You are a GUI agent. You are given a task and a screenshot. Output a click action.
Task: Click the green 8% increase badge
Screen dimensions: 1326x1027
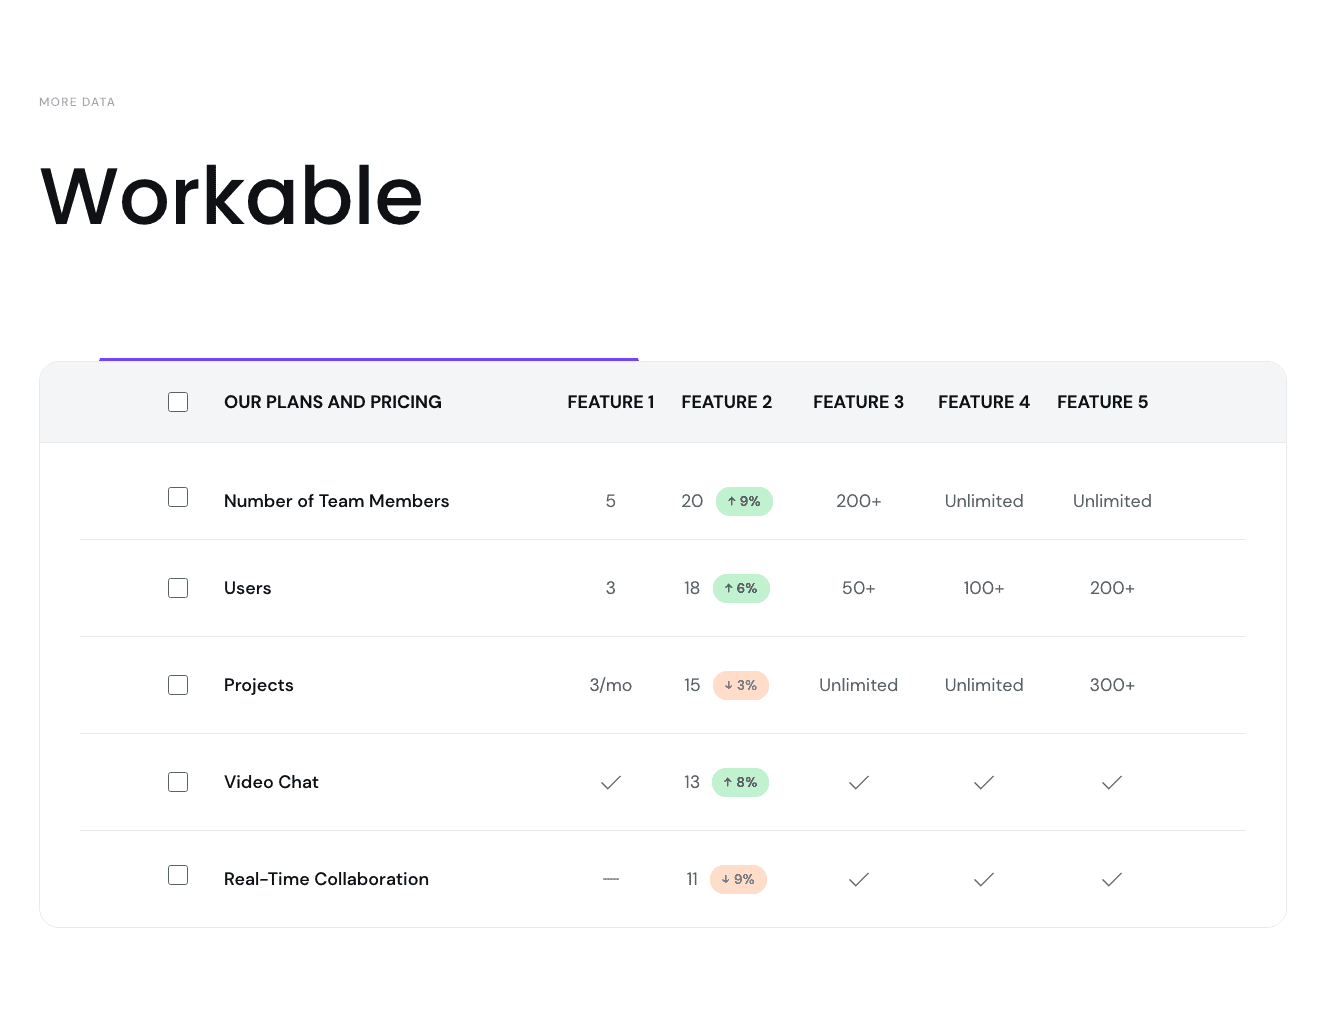pos(740,782)
